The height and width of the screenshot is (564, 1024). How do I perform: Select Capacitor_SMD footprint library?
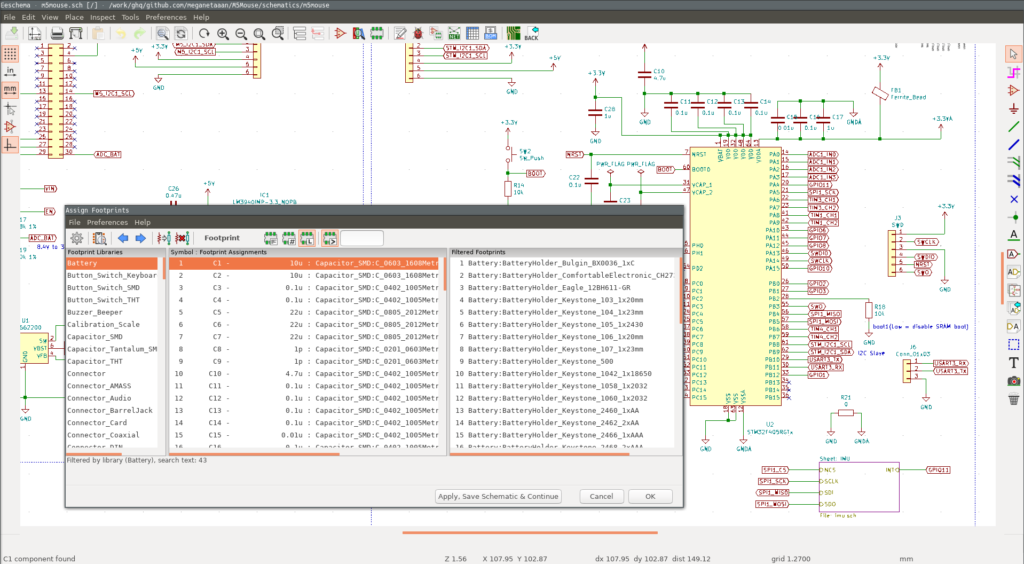(112, 337)
